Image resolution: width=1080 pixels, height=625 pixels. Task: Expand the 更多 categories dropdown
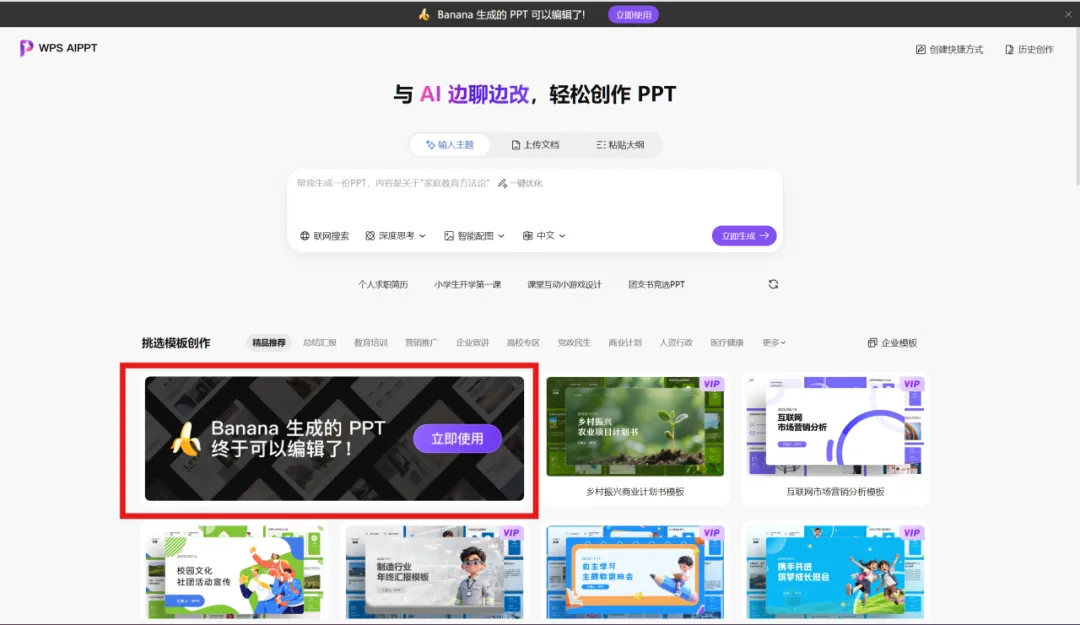773,342
